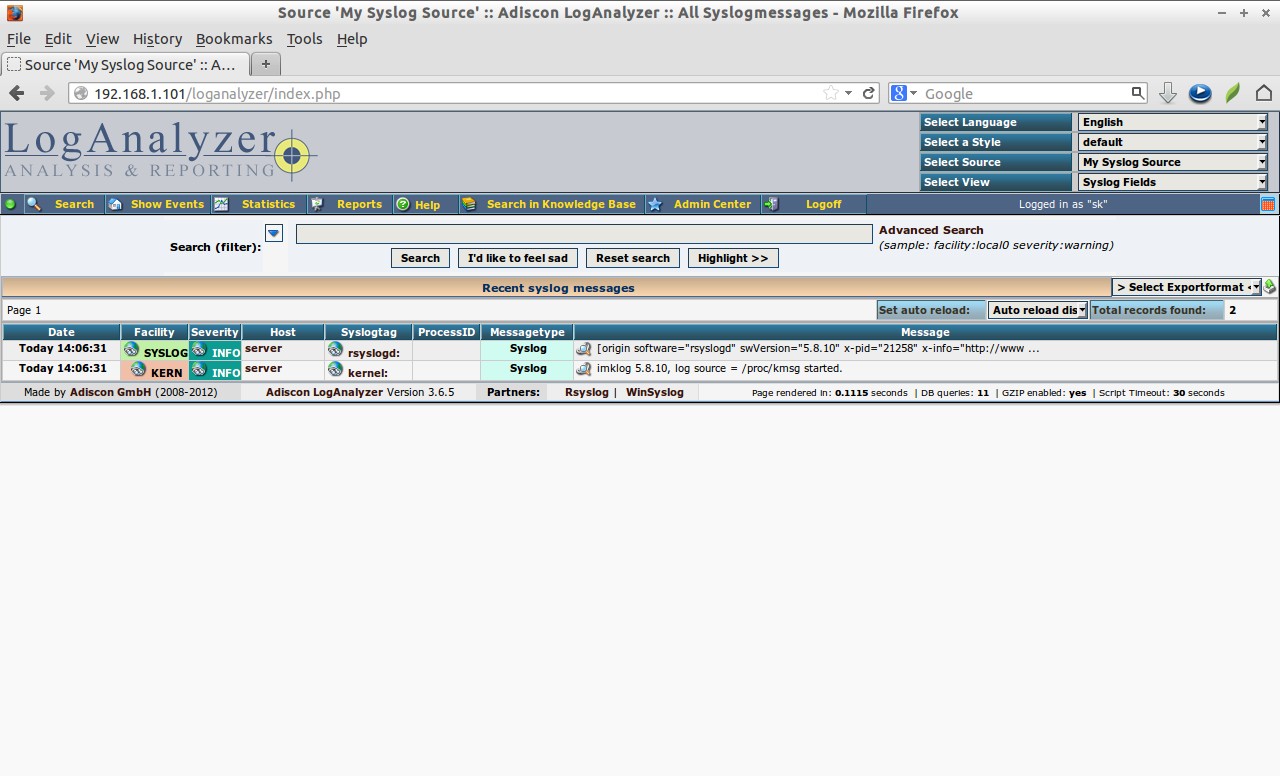Click the Adiscon GmbH footer link
Screen dimensions: 1280x776
click(x=110, y=393)
